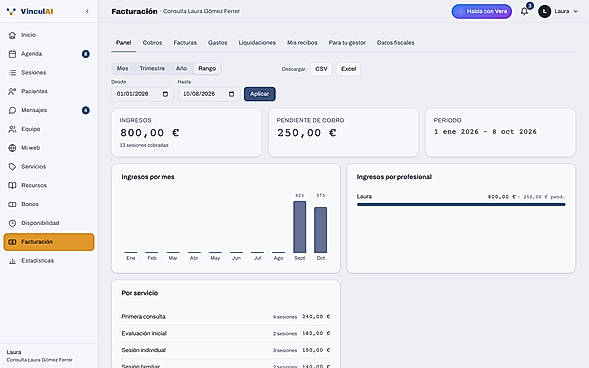Click the Pendiente de cobro 250,00 € card
Image resolution: width=589 pixels, height=368 pixels.
point(343,133)
